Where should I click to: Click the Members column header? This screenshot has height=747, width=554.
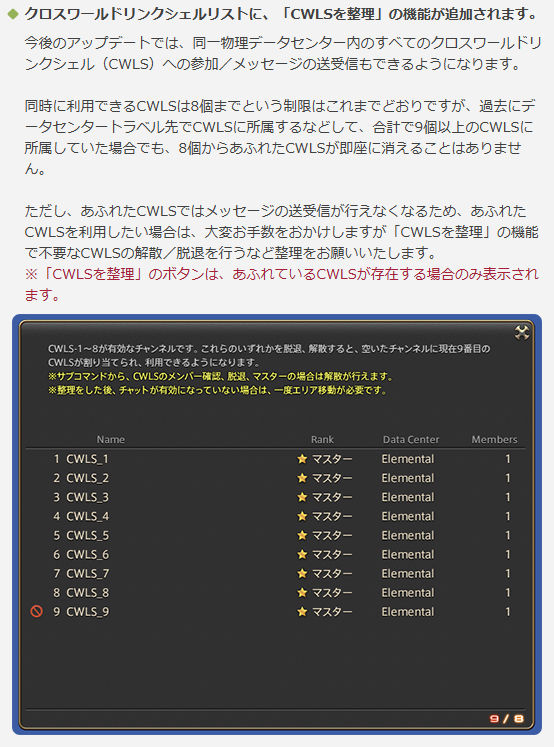pyautogui.click(x=494, y=439)
